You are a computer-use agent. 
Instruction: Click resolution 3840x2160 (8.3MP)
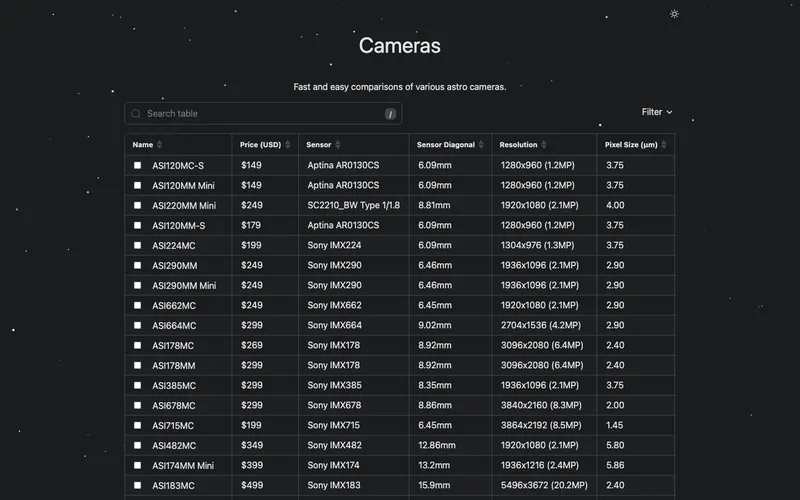[x=541, y=405]
